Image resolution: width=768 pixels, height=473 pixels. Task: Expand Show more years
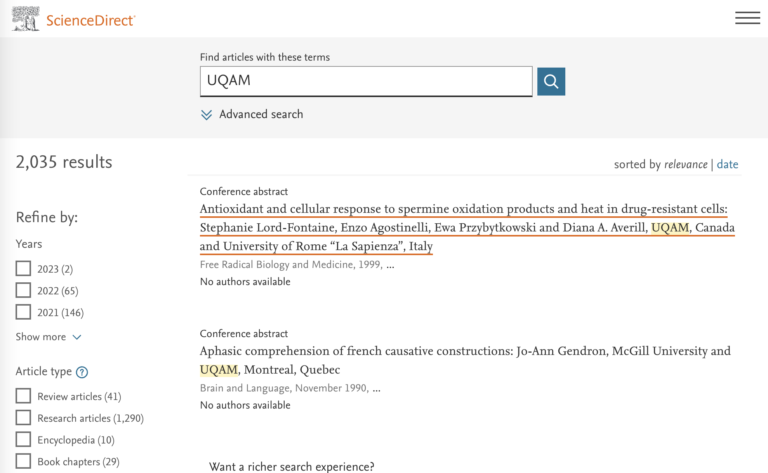click(x=77, y=338)
